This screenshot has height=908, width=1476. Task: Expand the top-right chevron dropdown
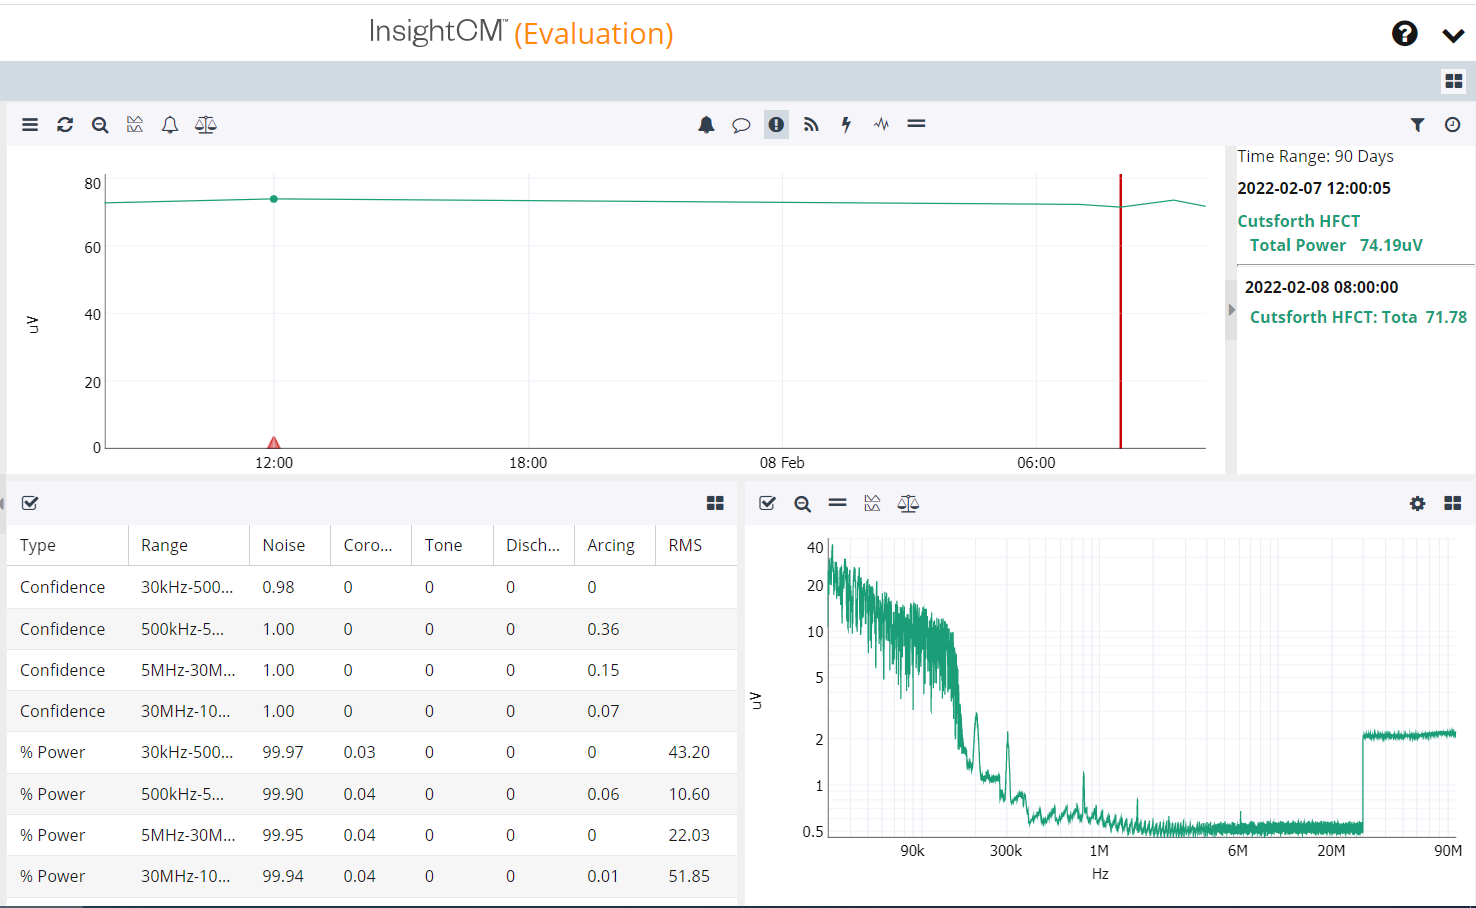coord(1453,36)
